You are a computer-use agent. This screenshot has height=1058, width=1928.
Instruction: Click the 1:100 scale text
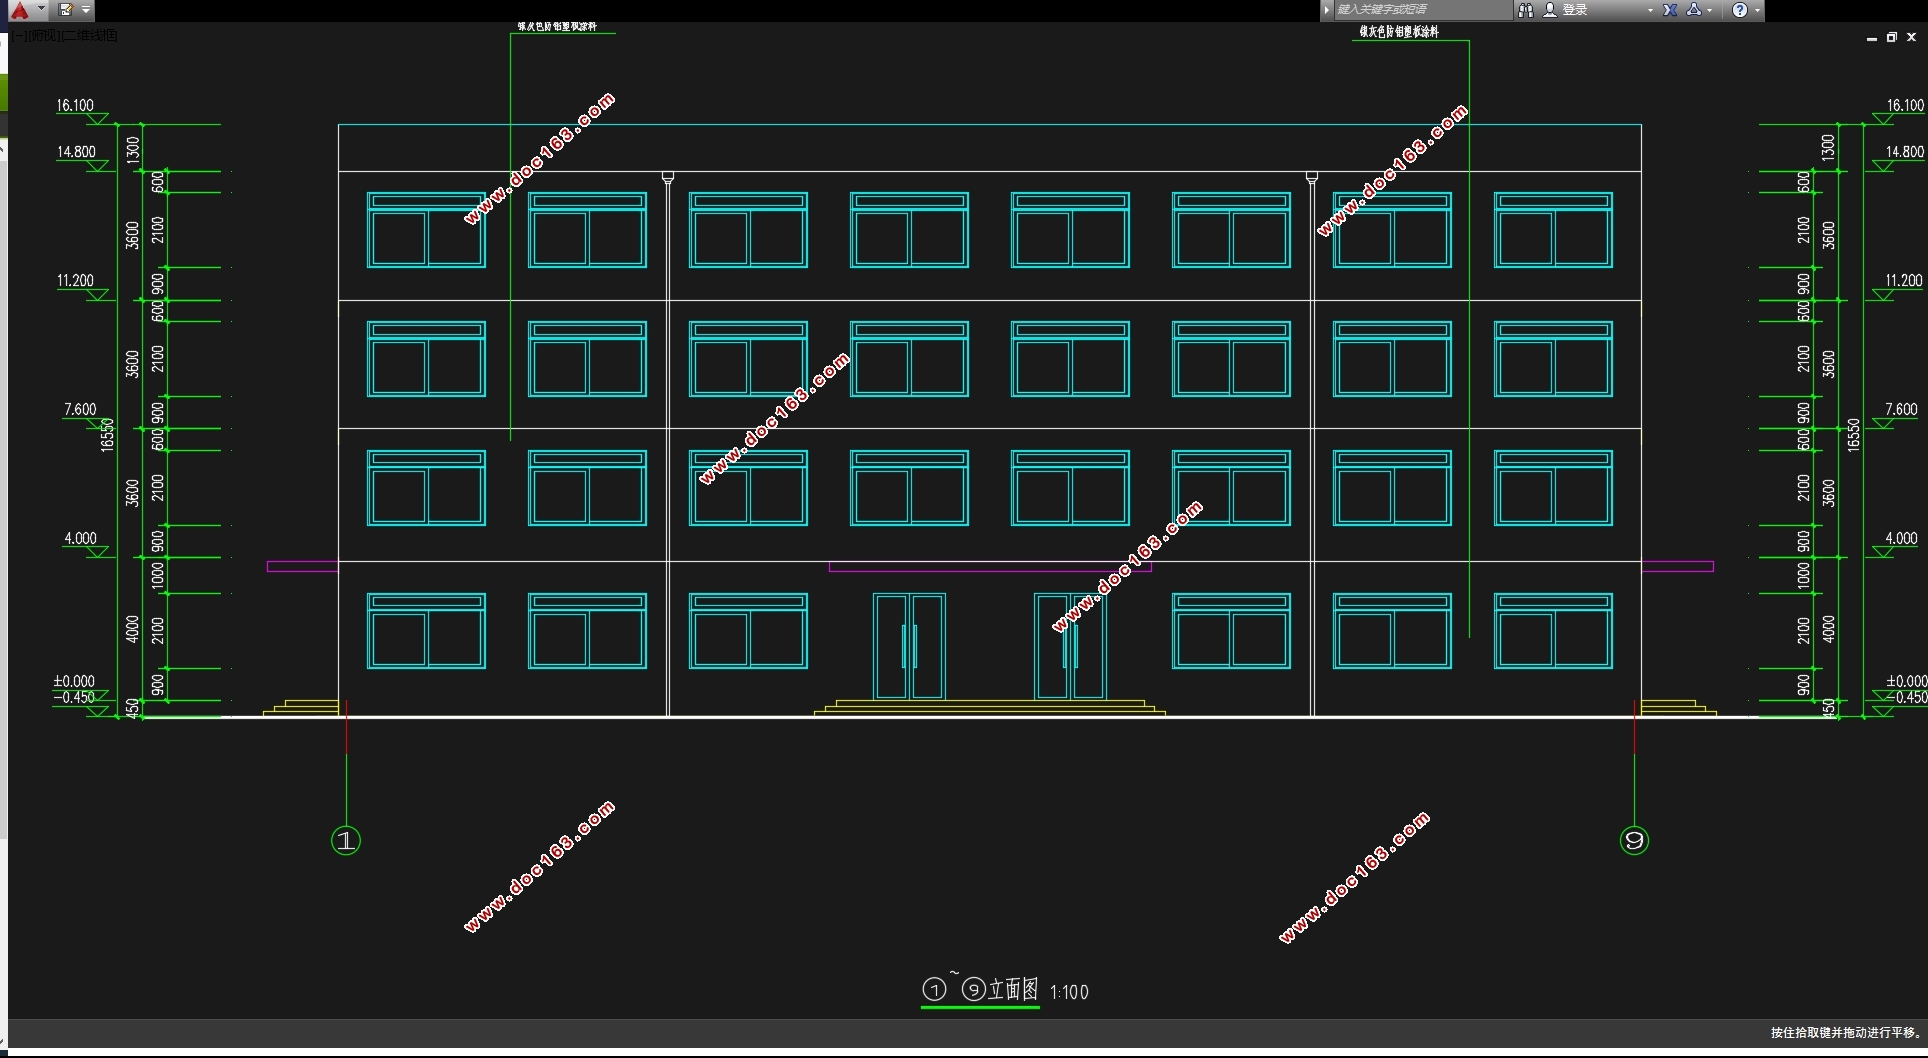(x=1069, y=992)
